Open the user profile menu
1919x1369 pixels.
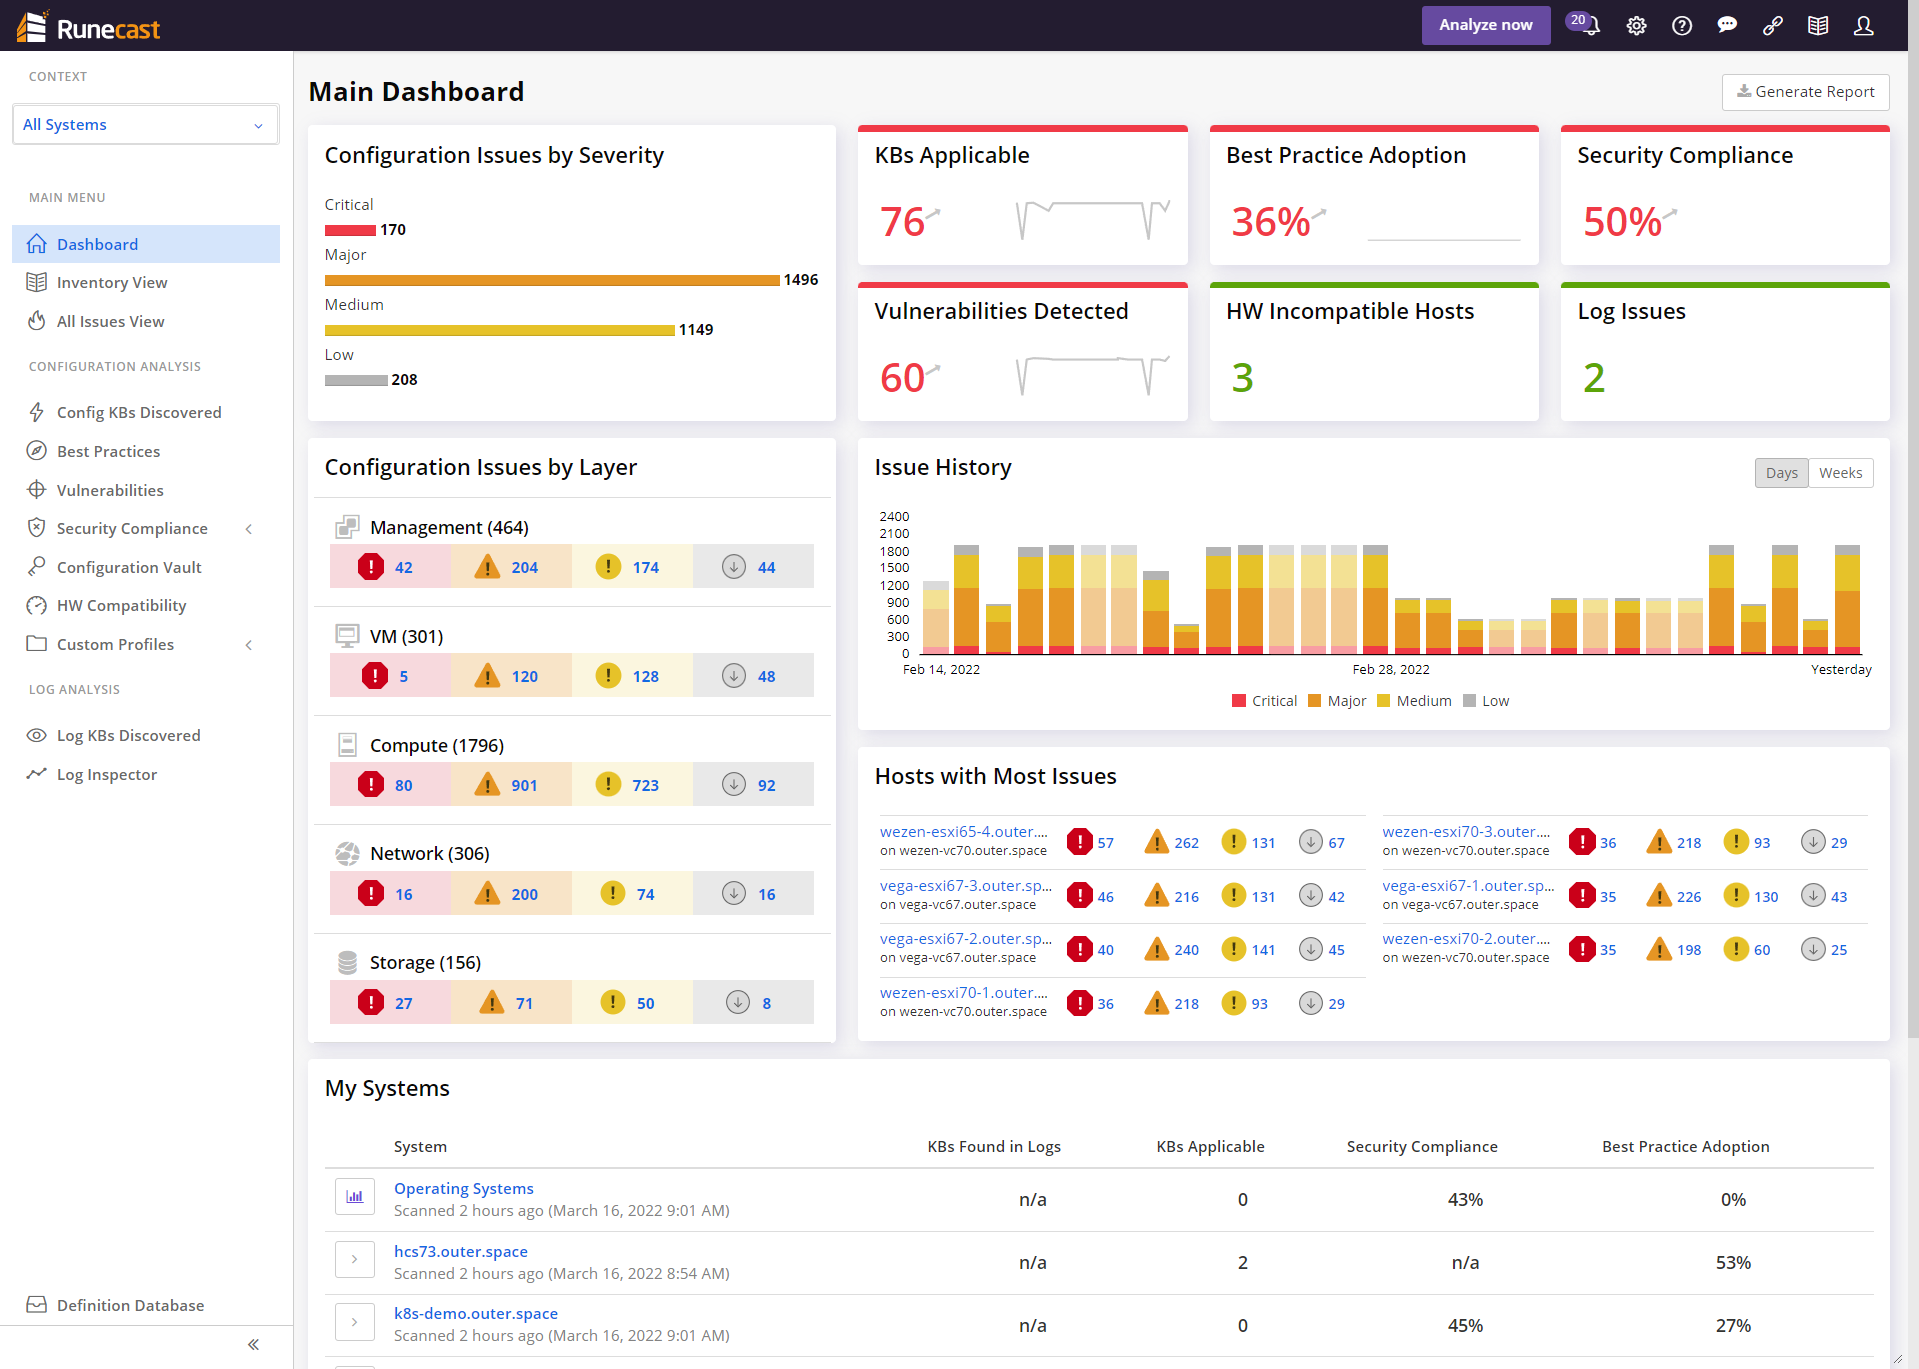pyautogui.click(x=1863, y=25)
